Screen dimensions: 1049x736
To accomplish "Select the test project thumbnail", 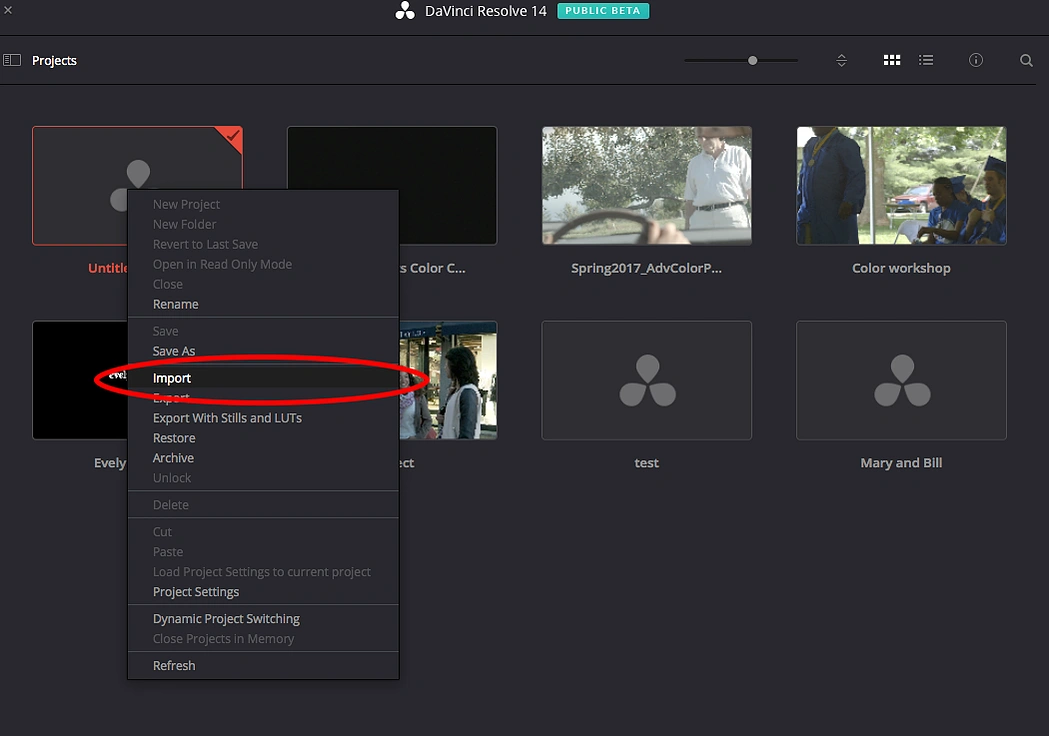I will point(646,380).
